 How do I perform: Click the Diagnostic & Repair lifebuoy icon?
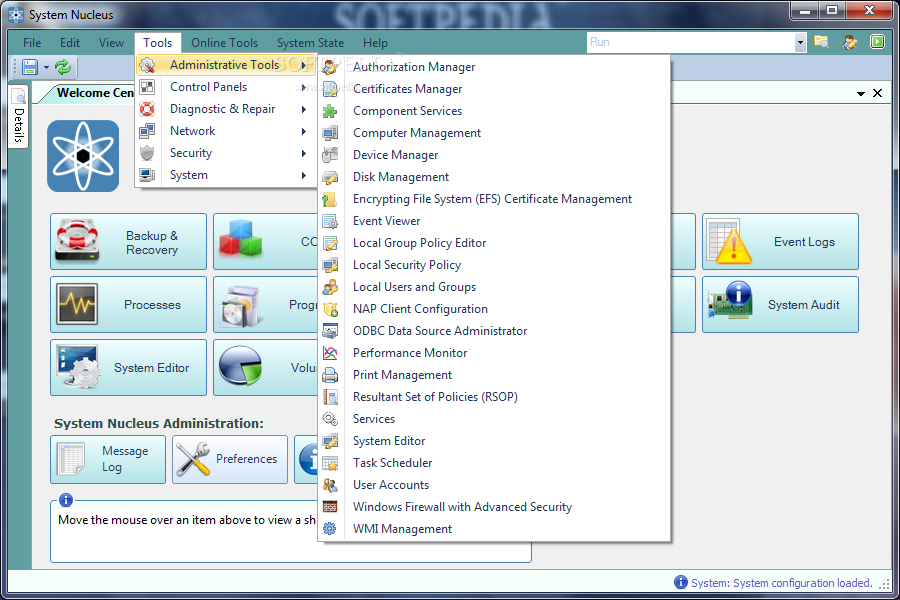coord(147,109)
